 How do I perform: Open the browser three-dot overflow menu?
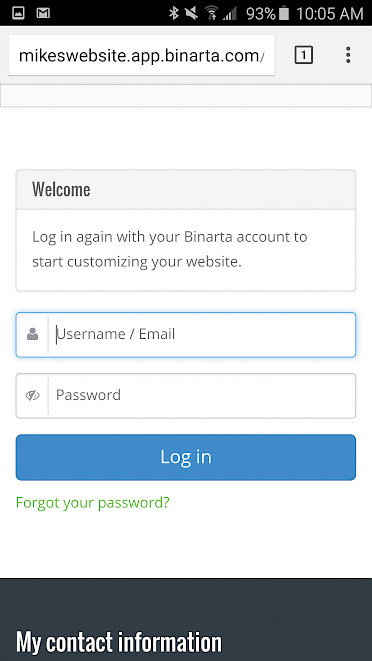[348, 55]
